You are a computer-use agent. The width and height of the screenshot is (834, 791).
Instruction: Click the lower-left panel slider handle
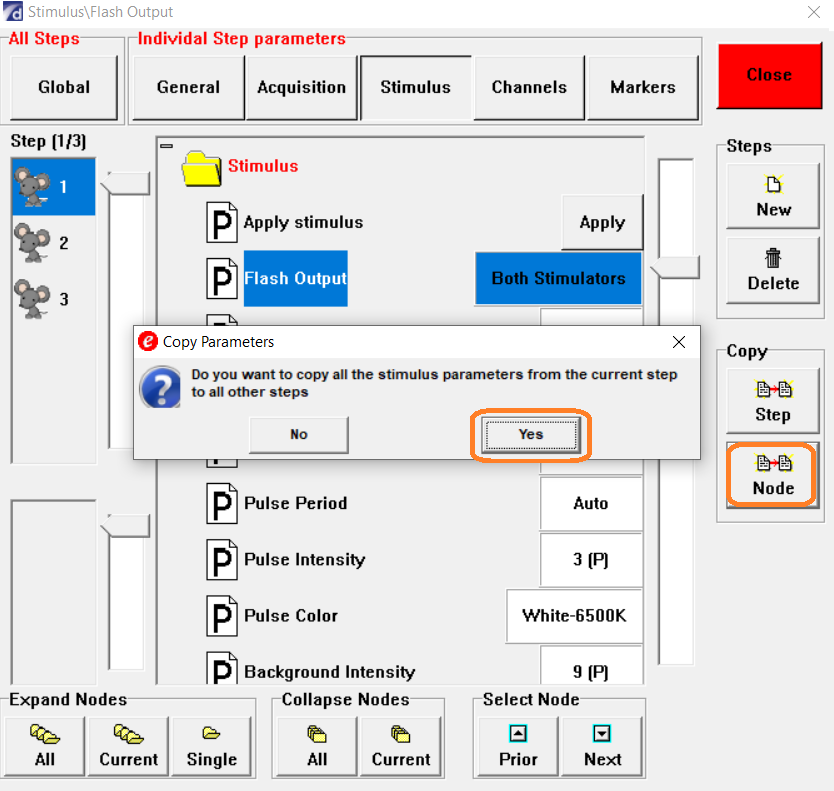click(x=126, y=526)
